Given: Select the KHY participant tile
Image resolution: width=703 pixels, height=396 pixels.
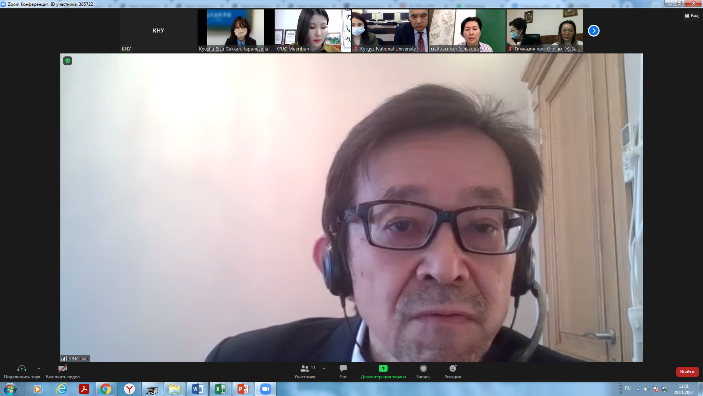Looking at the screenshot, I should pyautogui.click(x=158, y=30).
